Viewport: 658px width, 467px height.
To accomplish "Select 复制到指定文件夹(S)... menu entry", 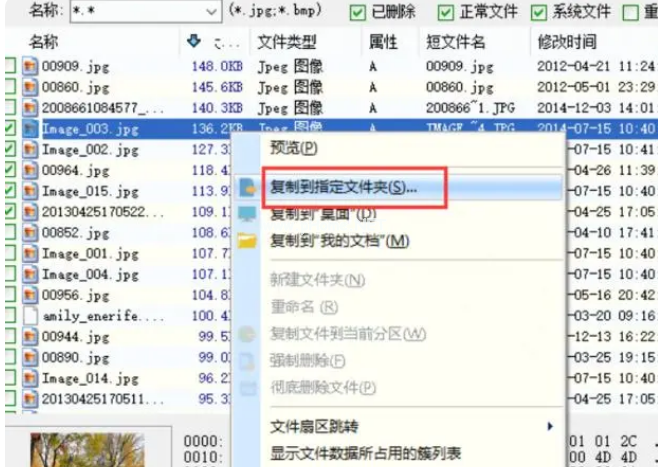I will 344,188.
